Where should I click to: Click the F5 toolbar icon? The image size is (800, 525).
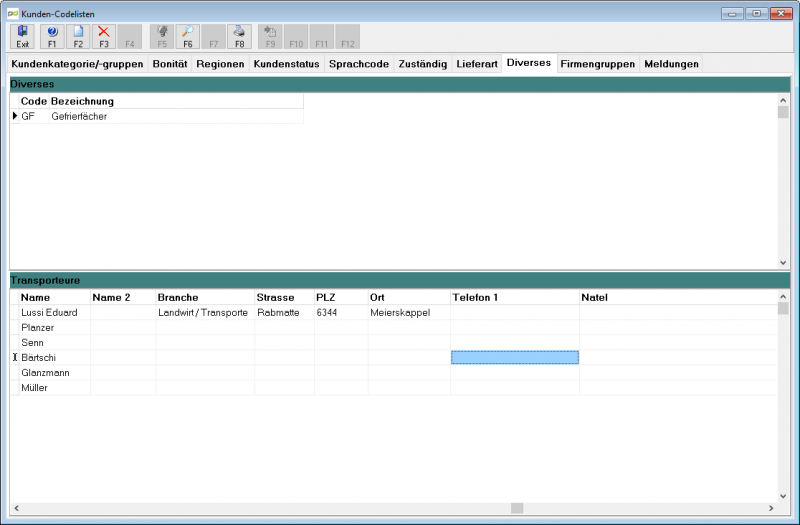[162, 37]
